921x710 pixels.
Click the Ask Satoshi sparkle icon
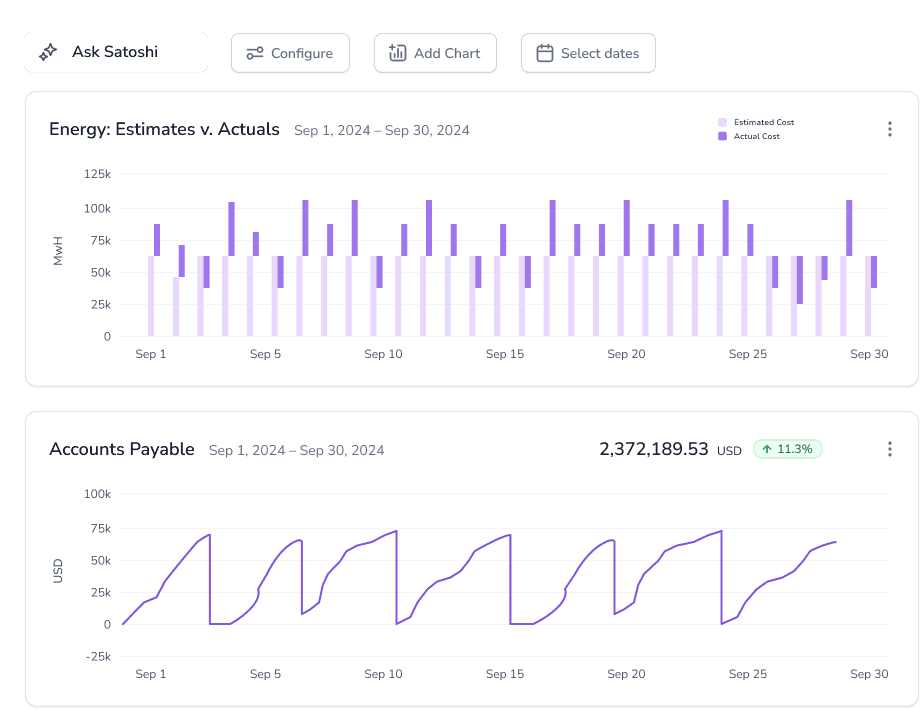pos(48,52)
